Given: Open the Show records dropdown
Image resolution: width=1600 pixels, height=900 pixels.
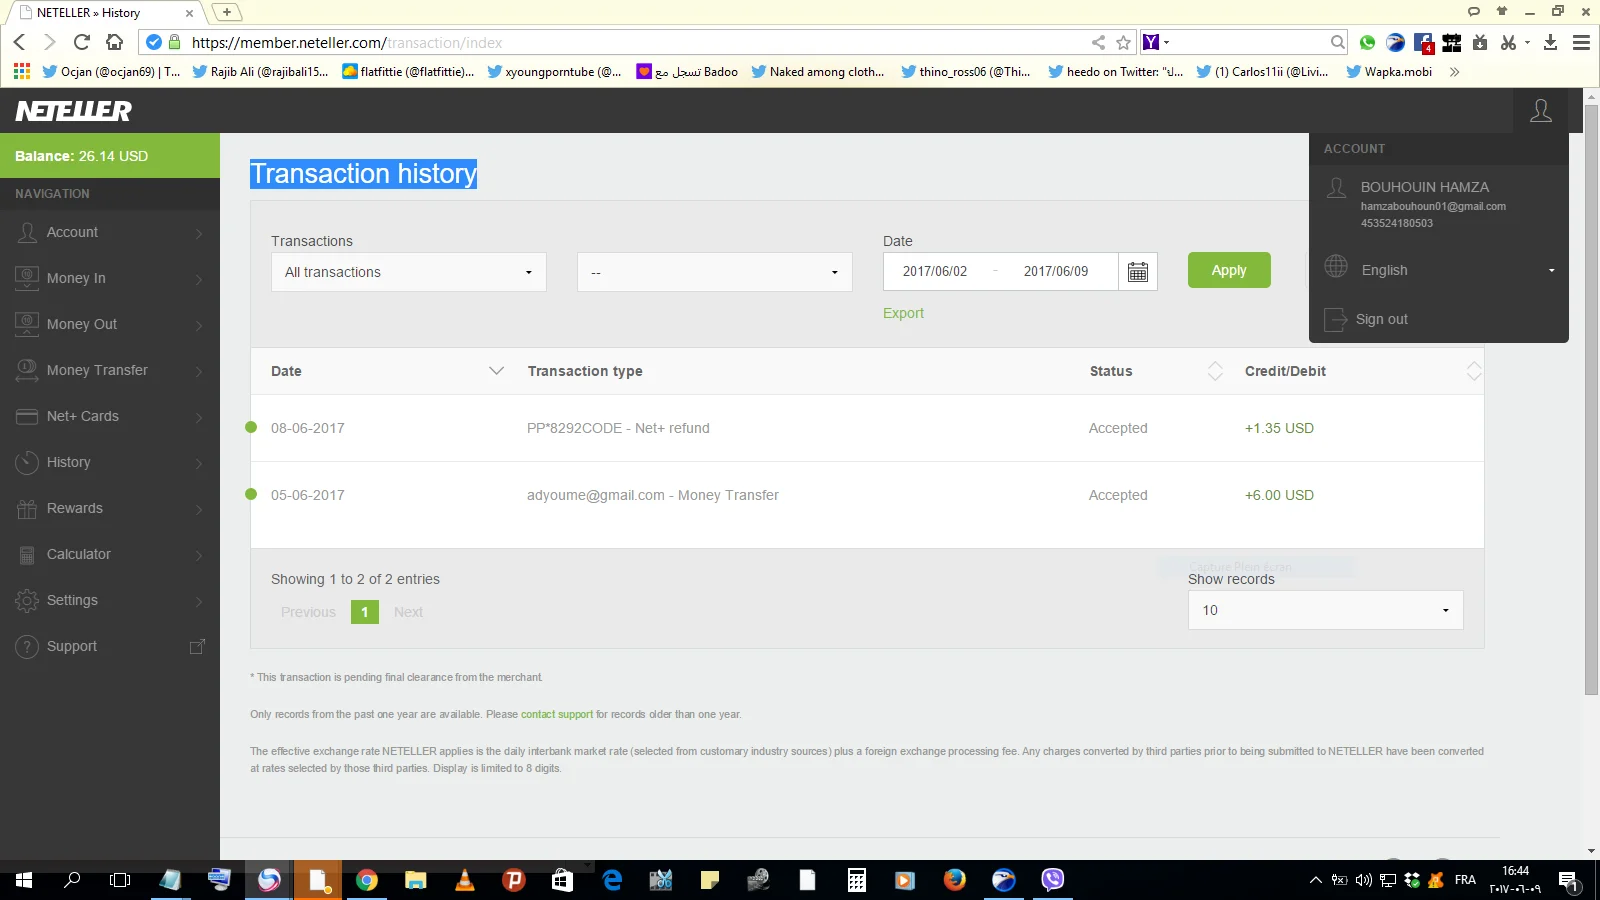Looking at the screenshot, I should [1325, 610].
